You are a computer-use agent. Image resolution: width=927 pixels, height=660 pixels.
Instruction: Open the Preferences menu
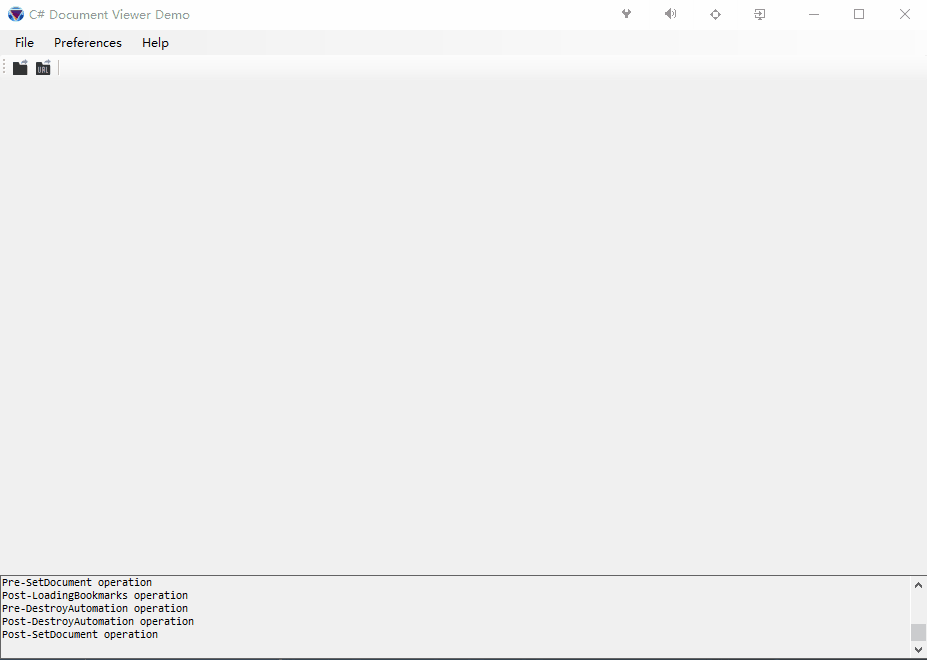click(87, 42)
